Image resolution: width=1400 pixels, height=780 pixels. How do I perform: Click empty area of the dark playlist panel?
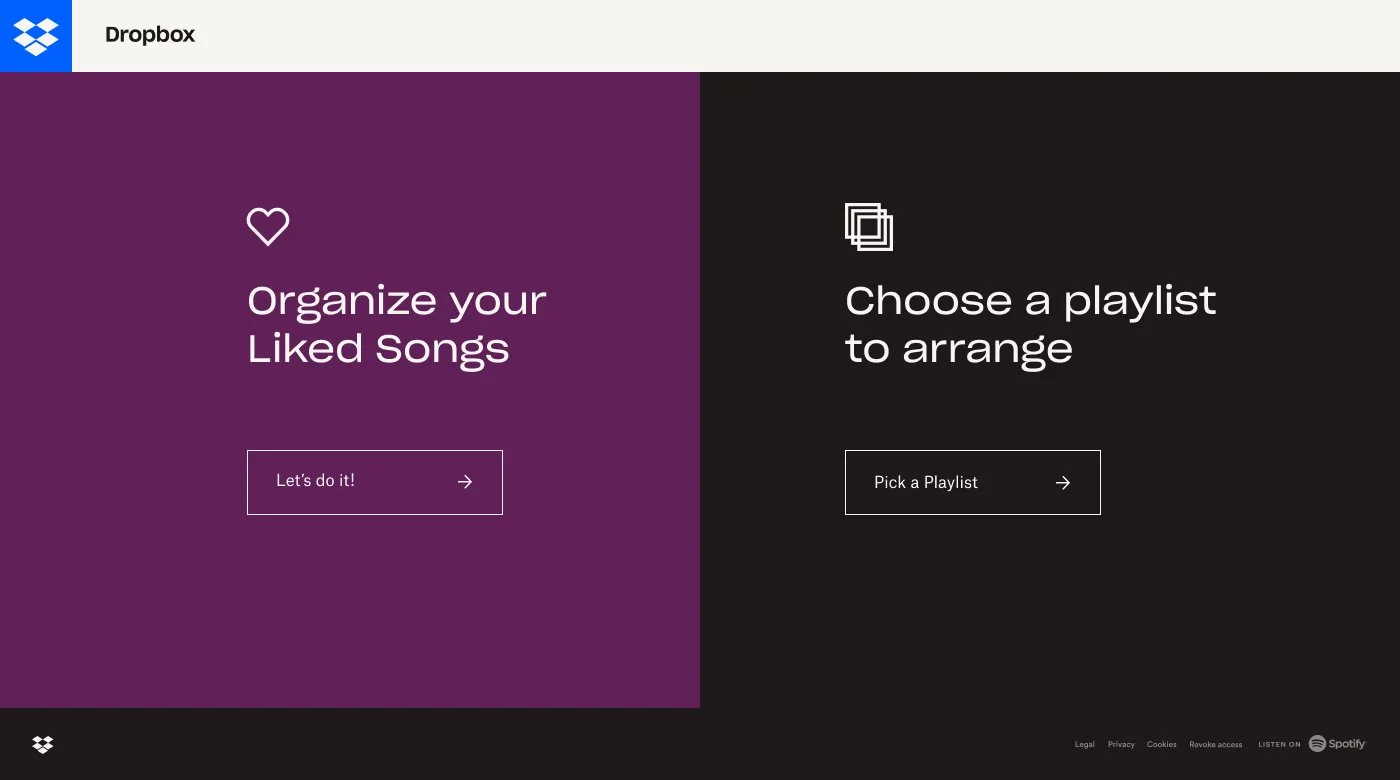[x=1050, y=620]
